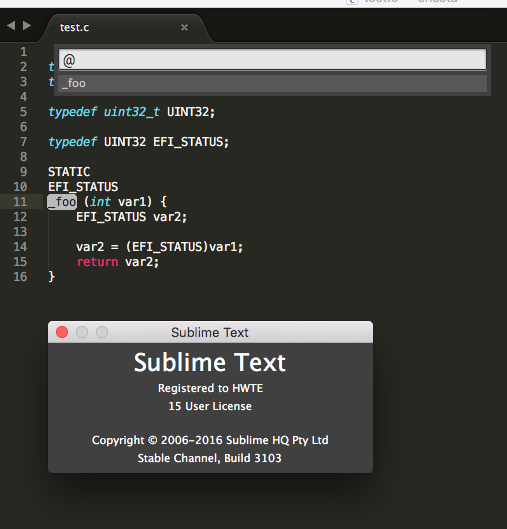Close the test.c tab
Viewport: 507px width, 529px height.
click(x=184, y=27)
